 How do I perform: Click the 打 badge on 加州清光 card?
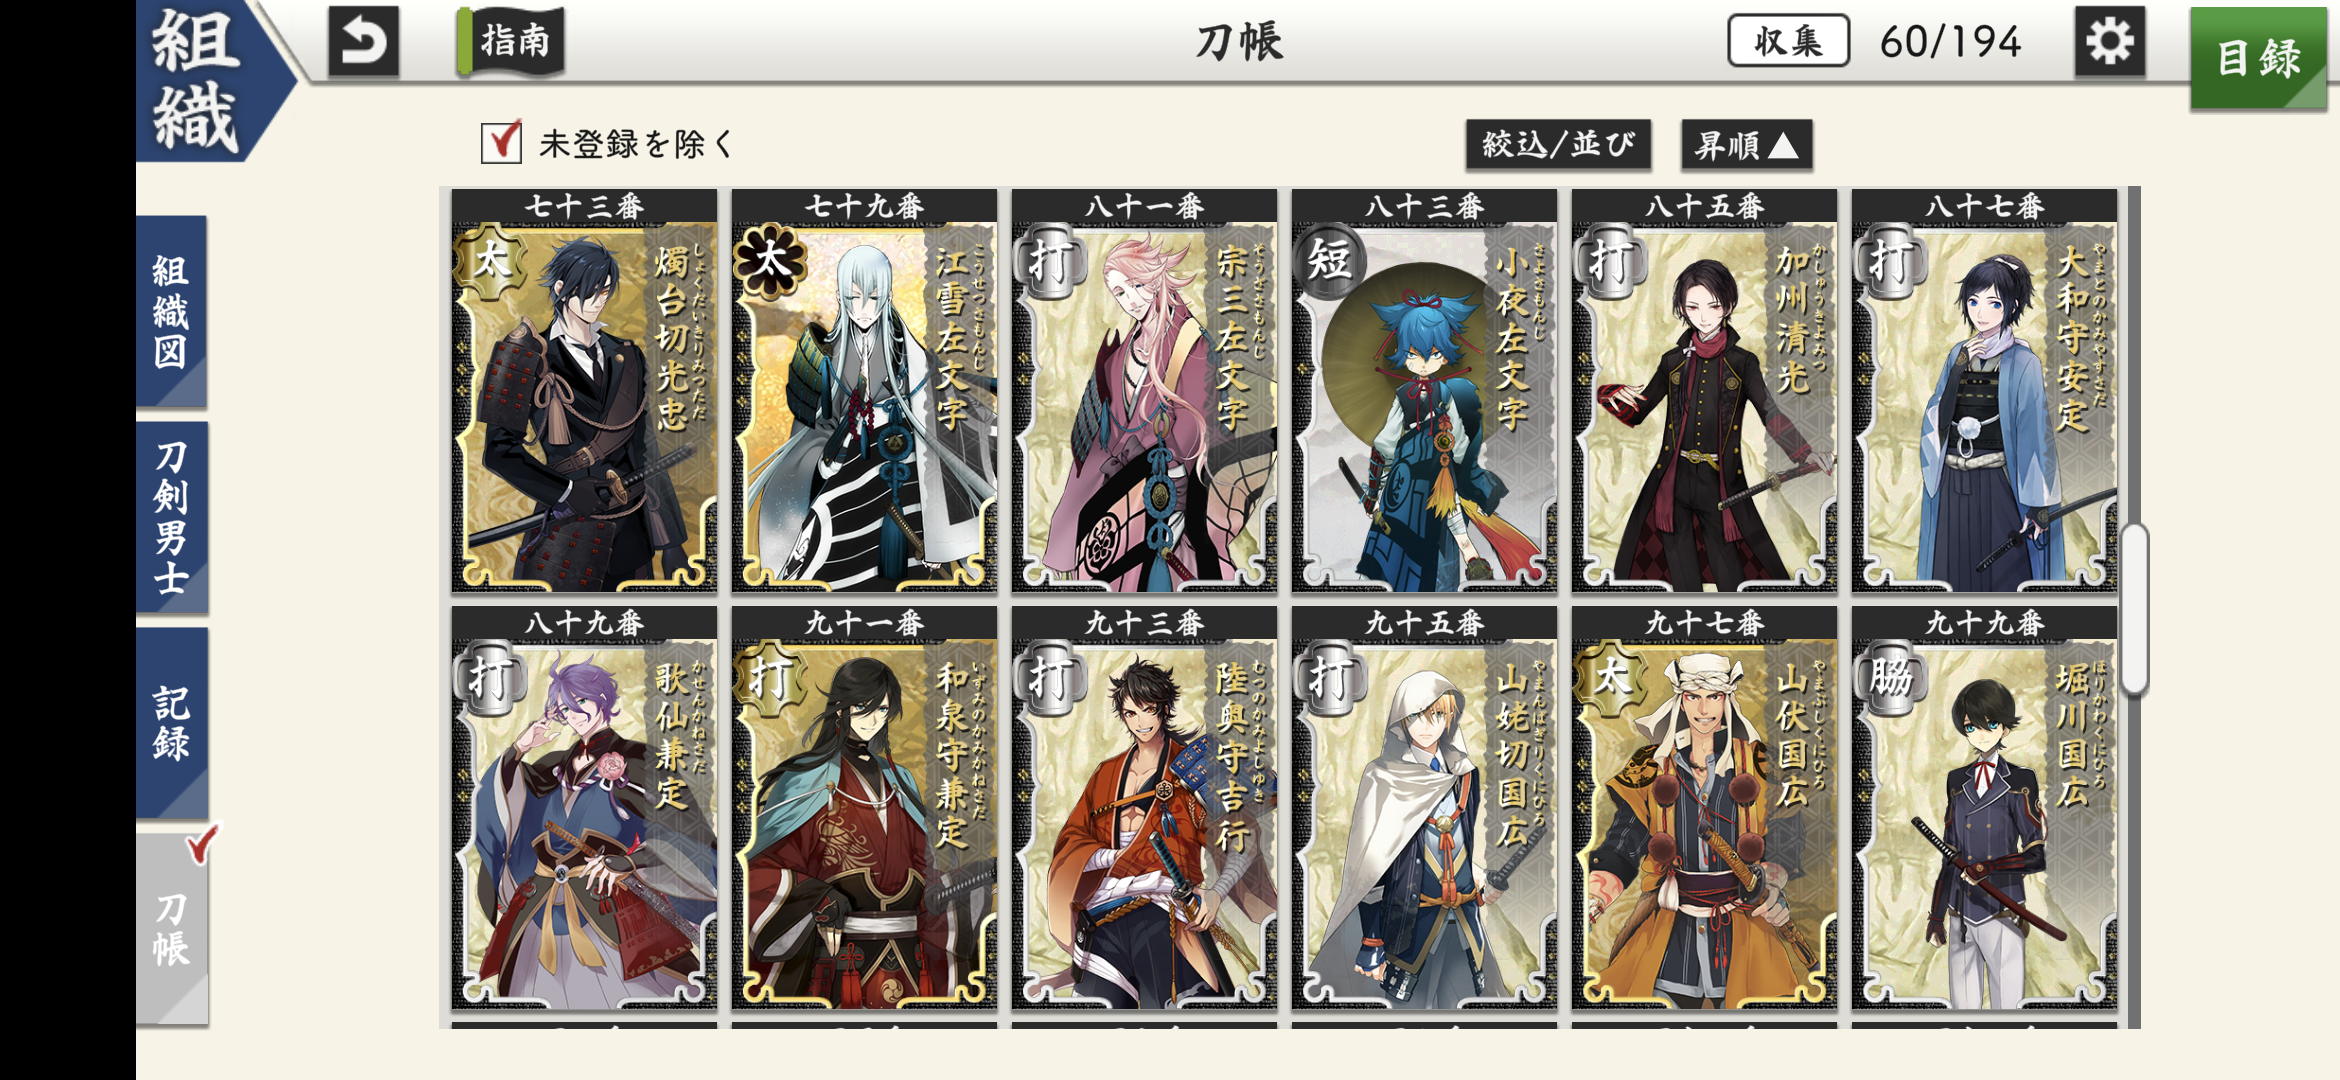[x=1610, y=262]
